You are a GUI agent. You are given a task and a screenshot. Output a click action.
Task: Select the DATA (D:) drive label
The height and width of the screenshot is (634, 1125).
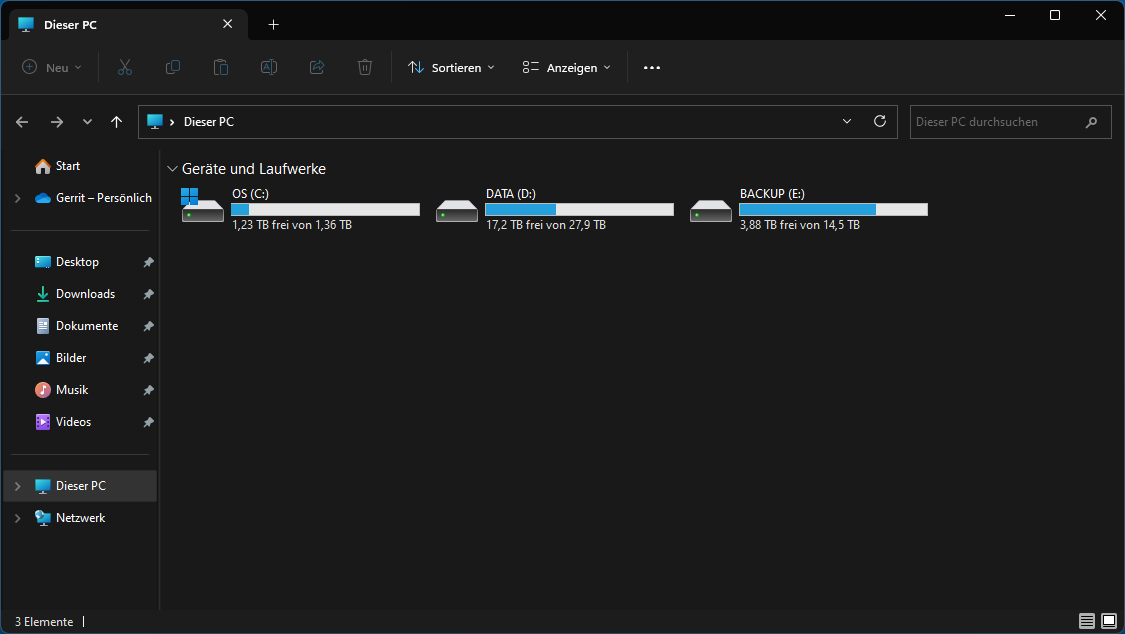(511, 194)
